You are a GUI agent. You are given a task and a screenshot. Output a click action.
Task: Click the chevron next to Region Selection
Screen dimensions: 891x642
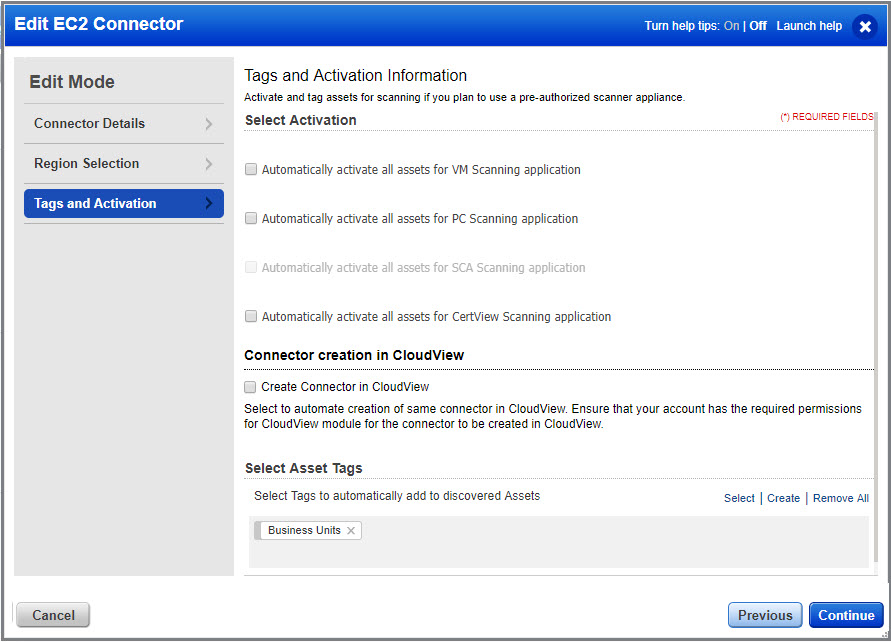point(209,164)
